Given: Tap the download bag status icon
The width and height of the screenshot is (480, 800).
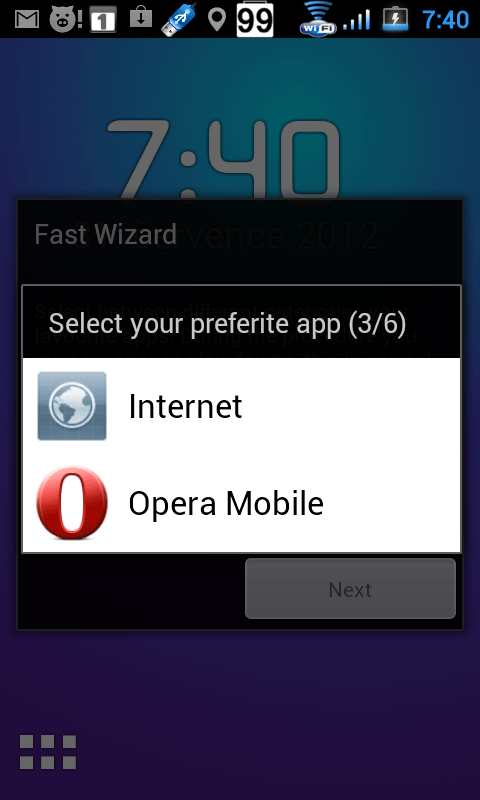Looking at the screenshot, I should 141,18.
